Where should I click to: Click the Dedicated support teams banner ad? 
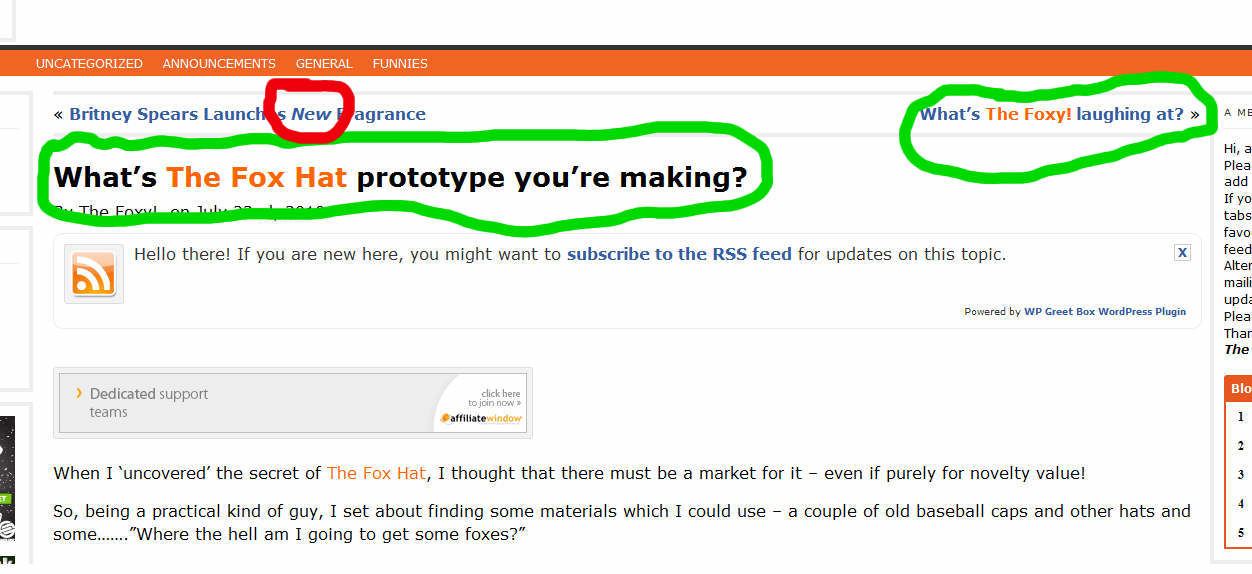point(293,403)
